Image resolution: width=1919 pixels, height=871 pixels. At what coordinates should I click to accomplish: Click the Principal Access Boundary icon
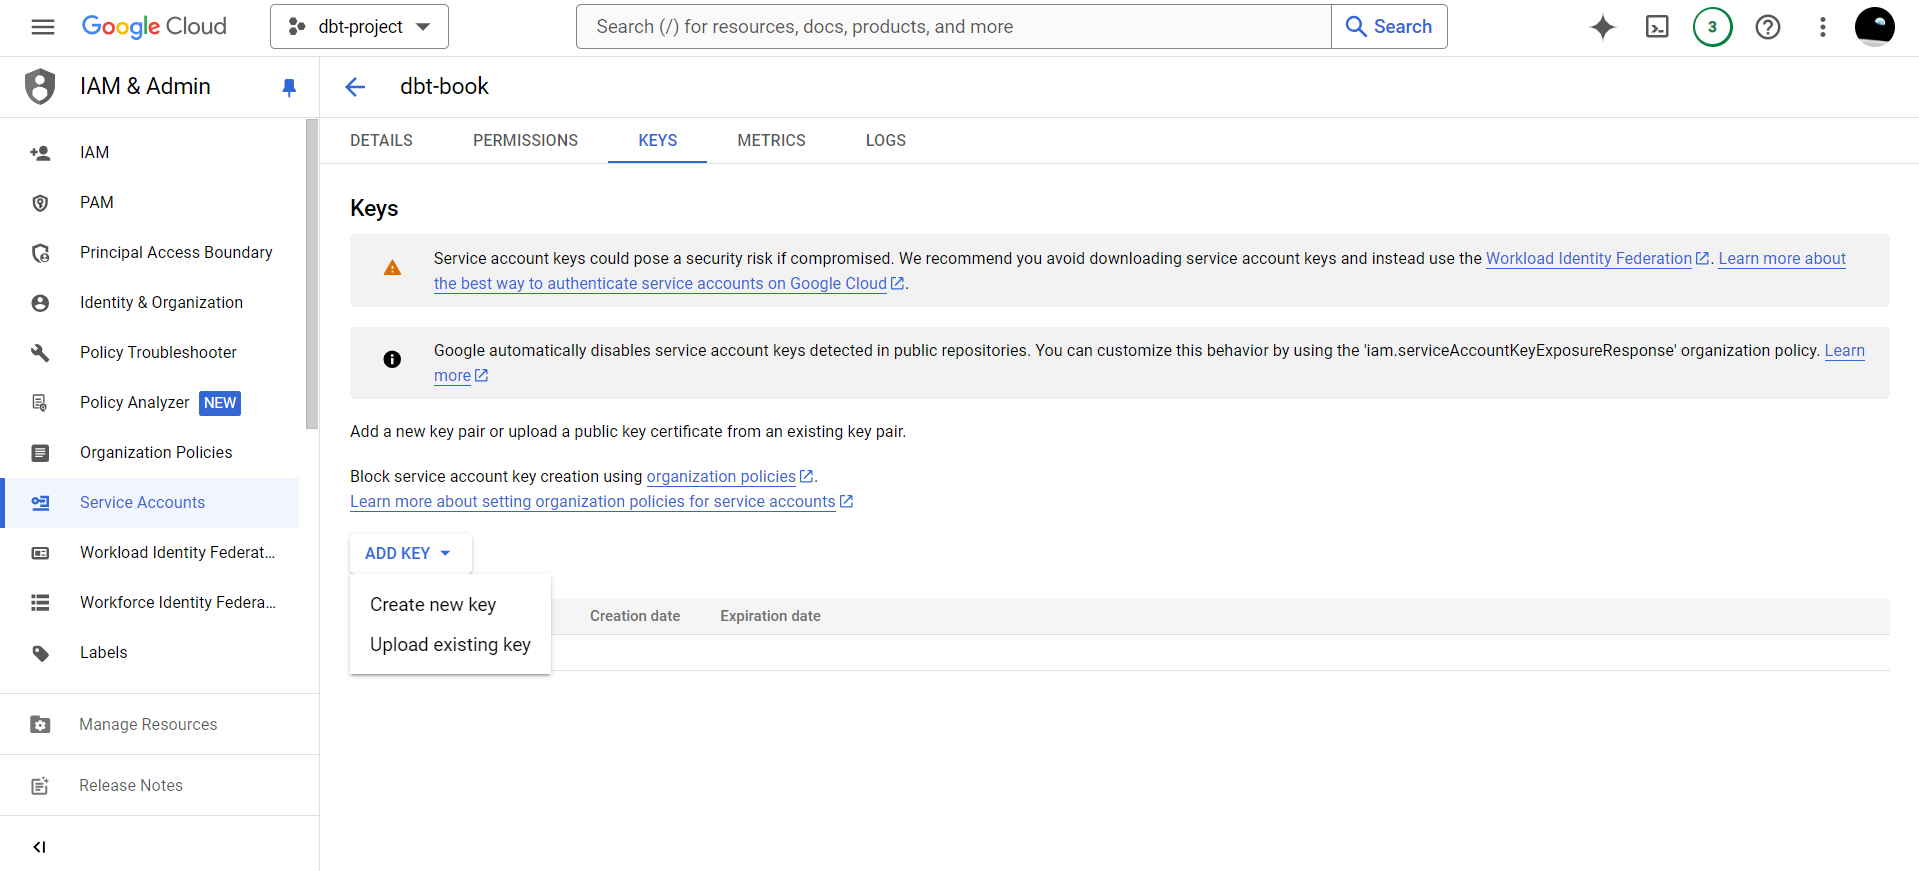(x=40, y=253)
